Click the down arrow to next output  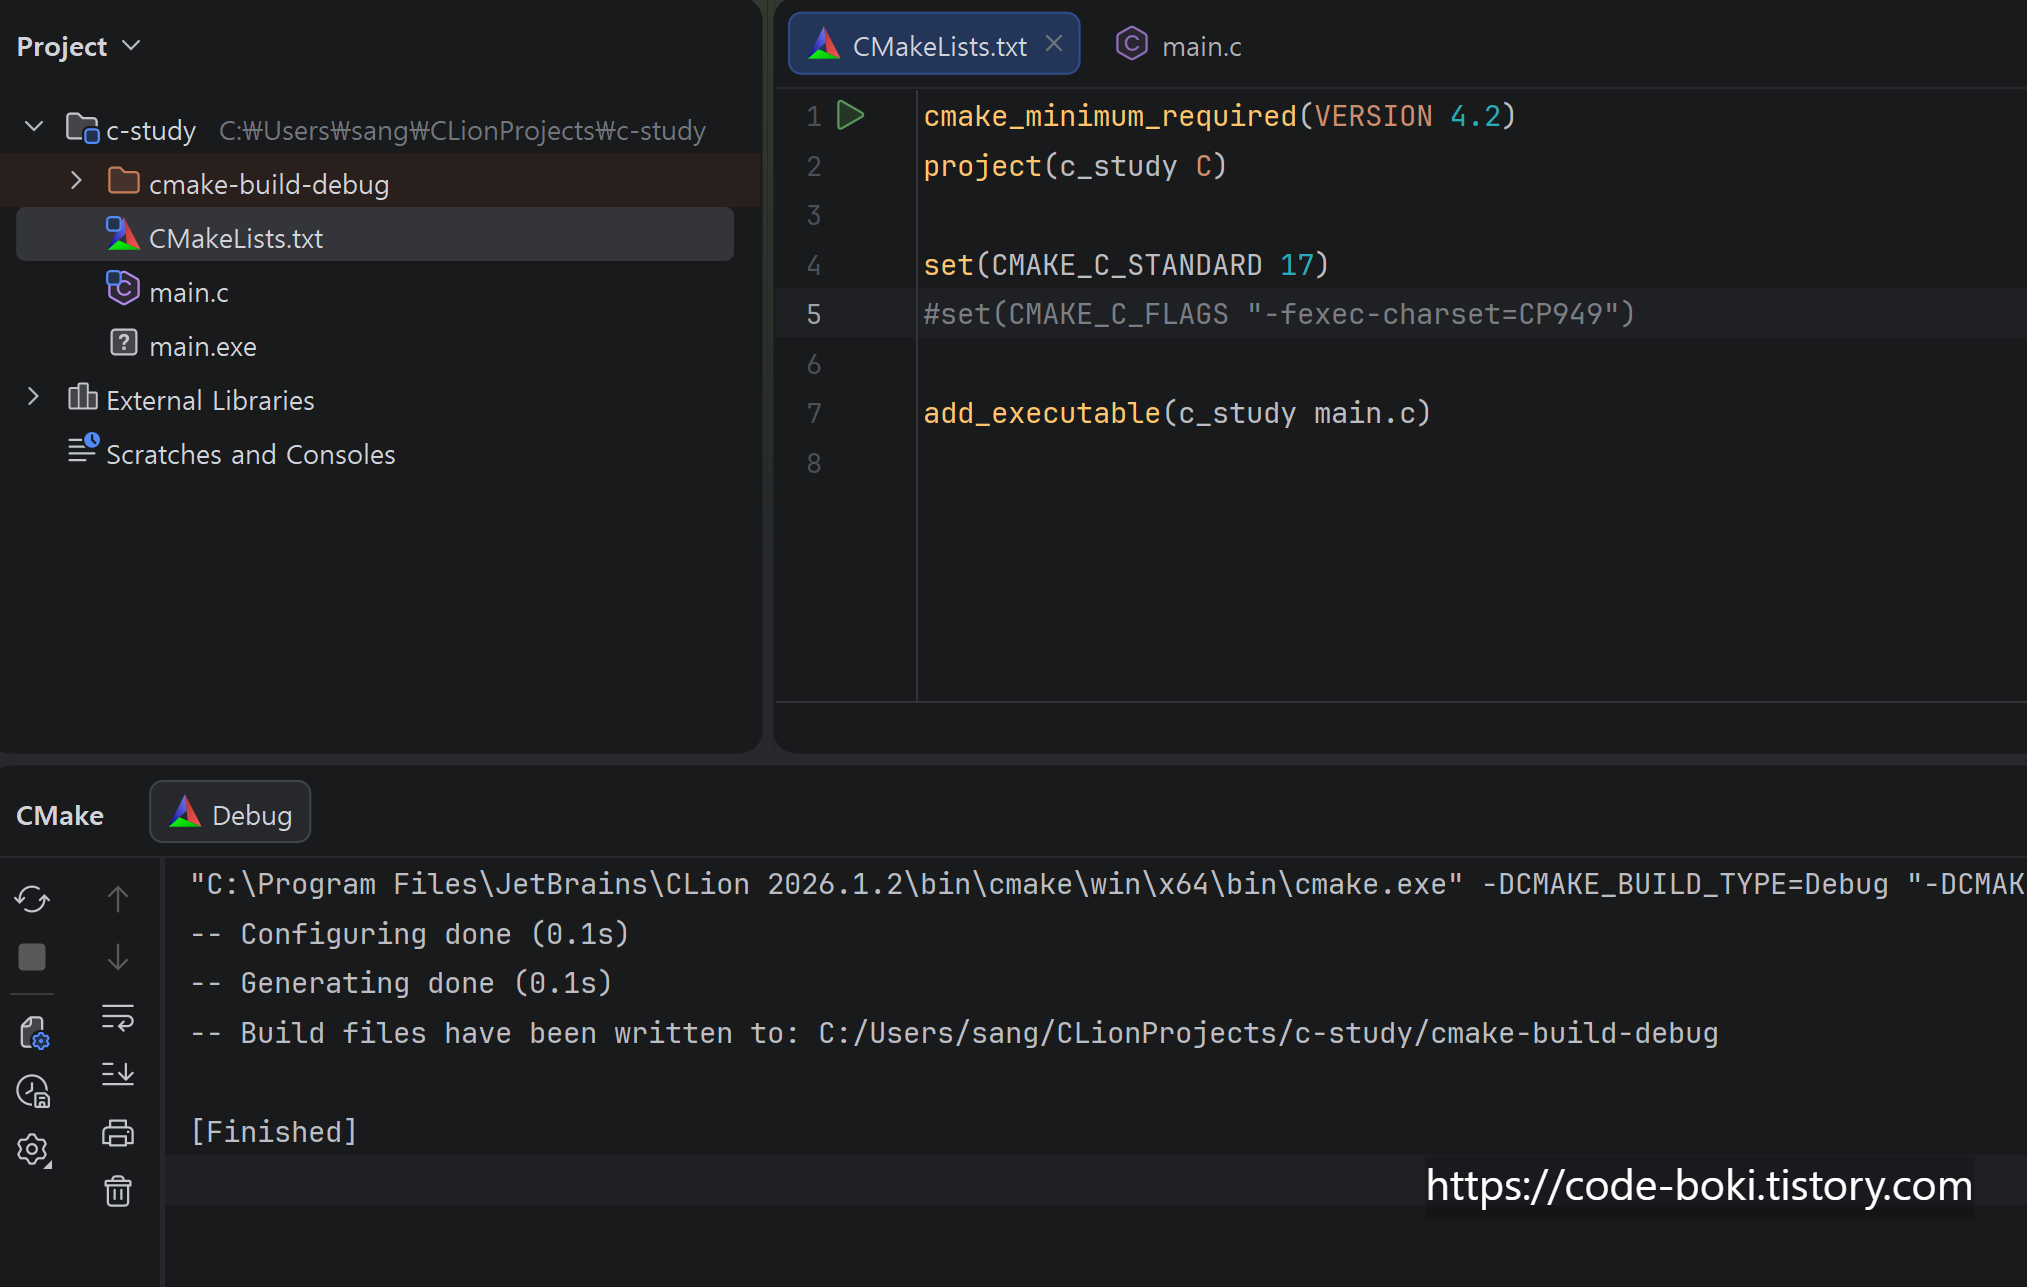pos(118,957)
